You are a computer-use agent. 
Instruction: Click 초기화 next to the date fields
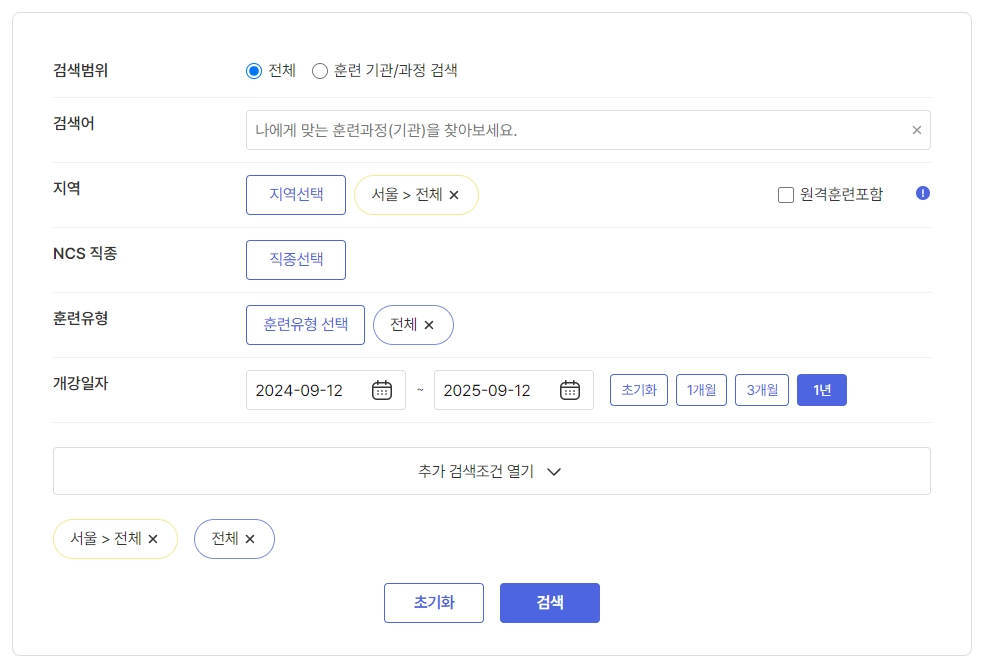(638, 390)
